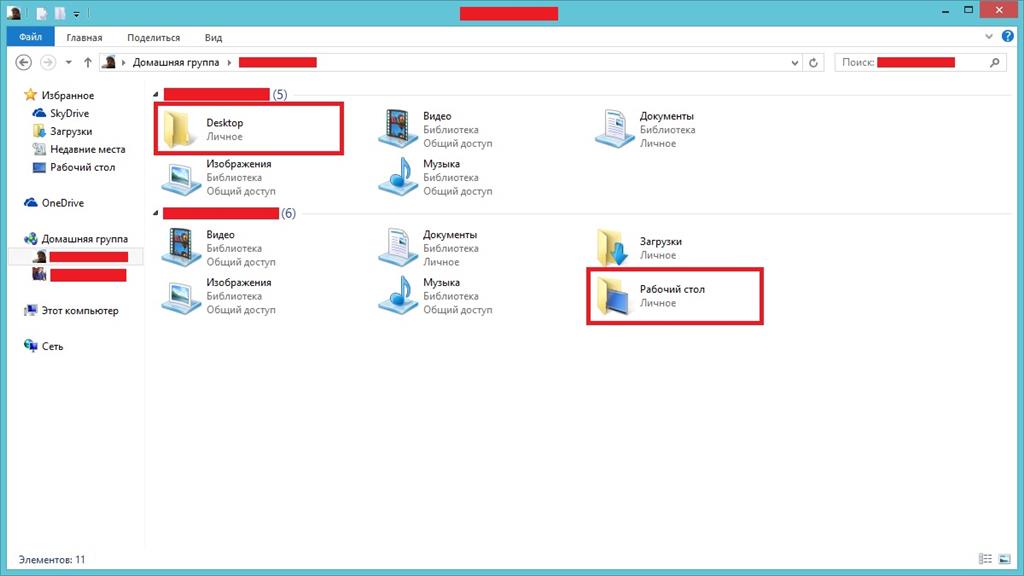This screenshot has width=1024, height=576.
Task: Expand the address bar history dropdown
Action: tap(795, 63)
